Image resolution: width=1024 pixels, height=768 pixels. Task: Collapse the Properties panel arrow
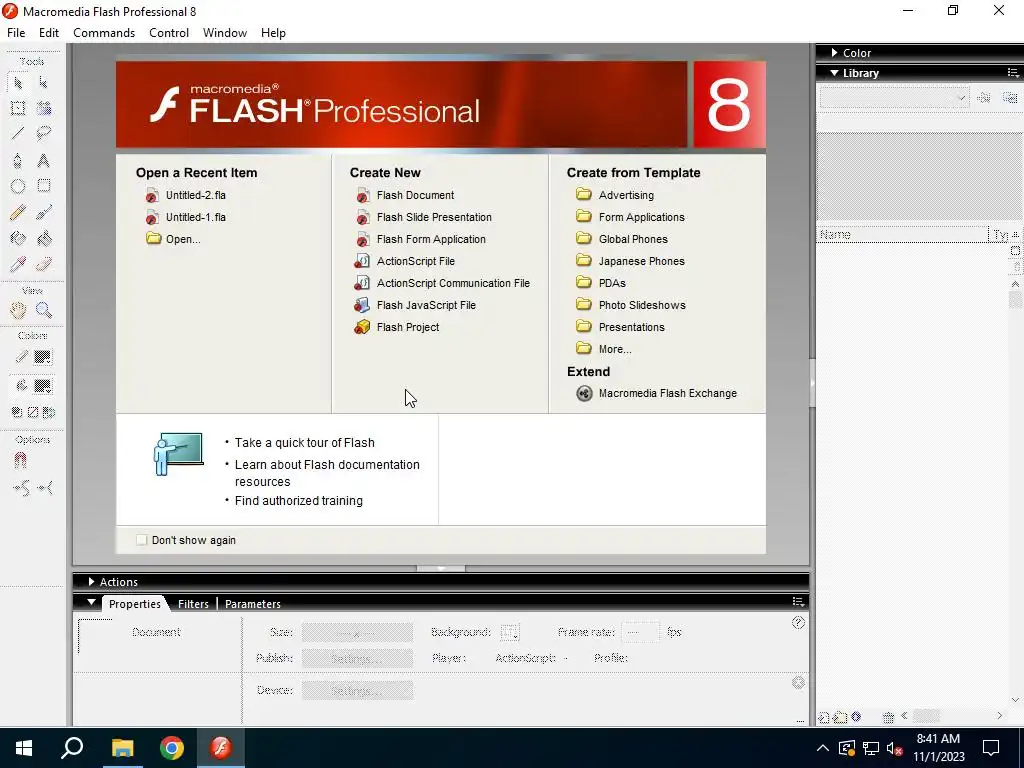point(91,603)
